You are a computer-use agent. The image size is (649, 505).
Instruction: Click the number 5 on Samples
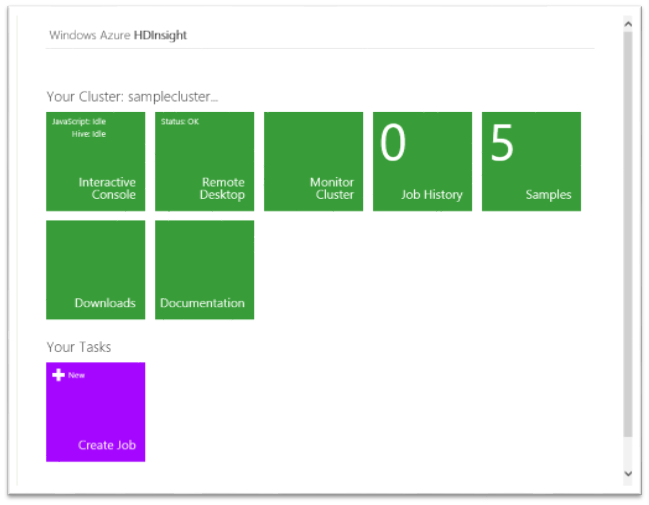click(x=502, y=143)
